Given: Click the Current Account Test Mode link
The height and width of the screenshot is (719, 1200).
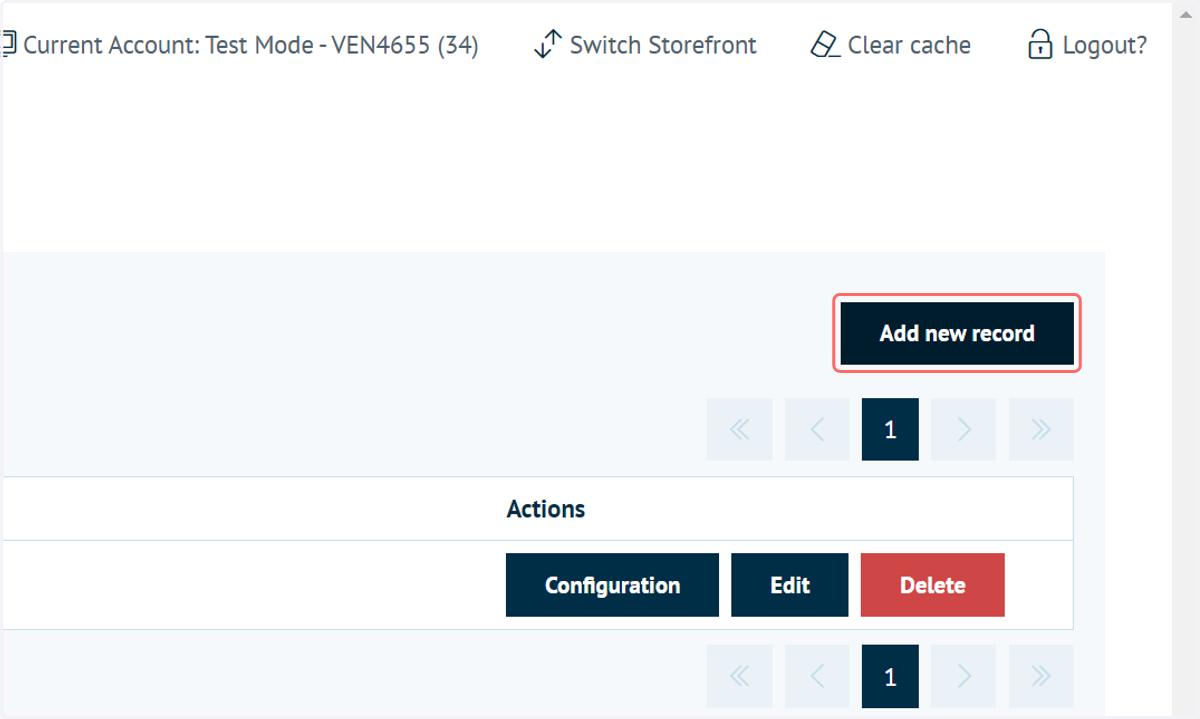Looking at the screenshot, I should [x=250, y=45].
